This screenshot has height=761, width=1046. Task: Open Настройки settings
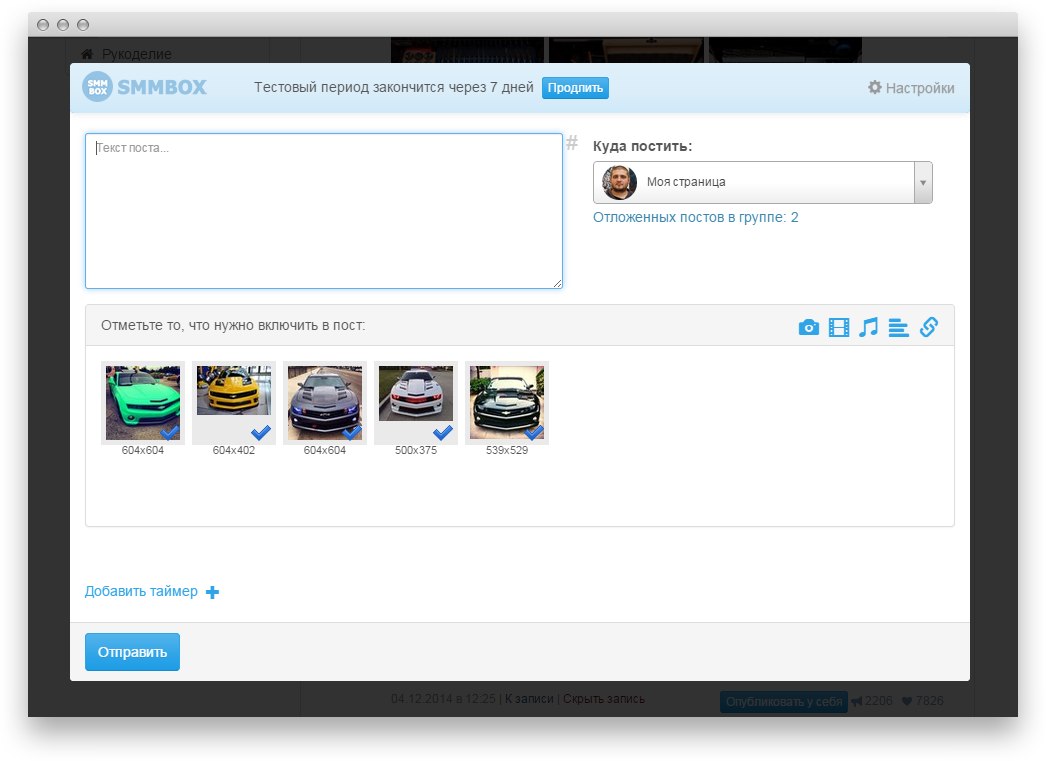[911, 88]
